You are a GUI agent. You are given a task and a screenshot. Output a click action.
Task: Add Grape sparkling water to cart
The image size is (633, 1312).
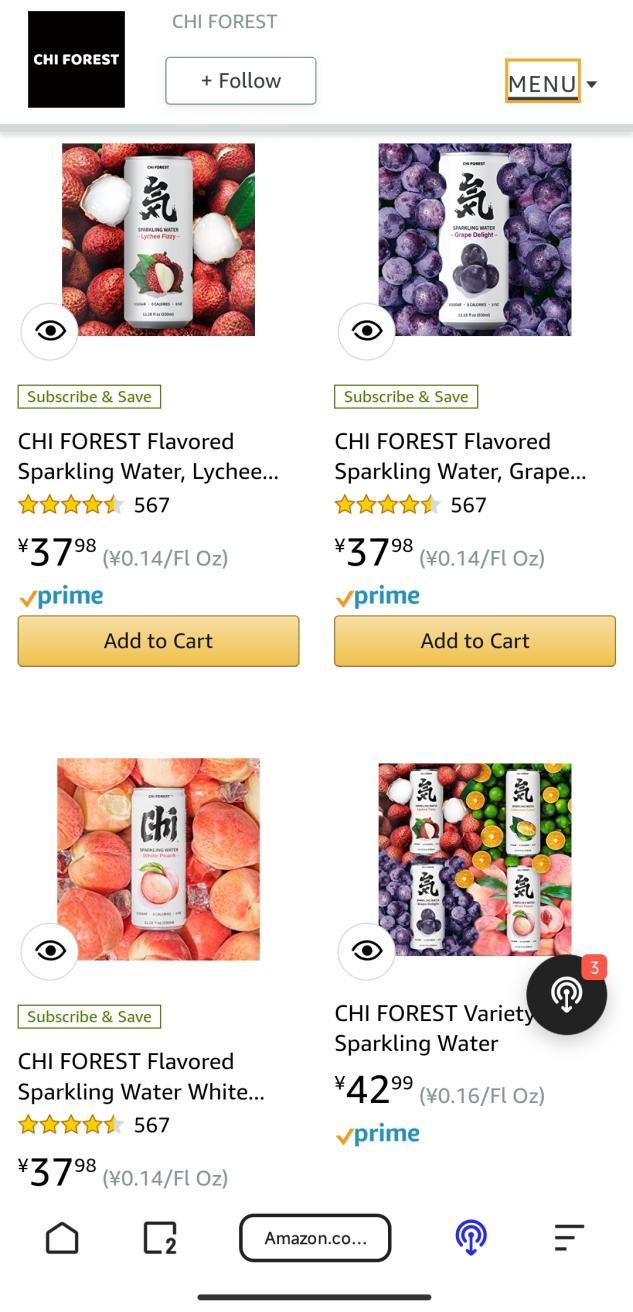pyautogui.click(x=475, y=641)
